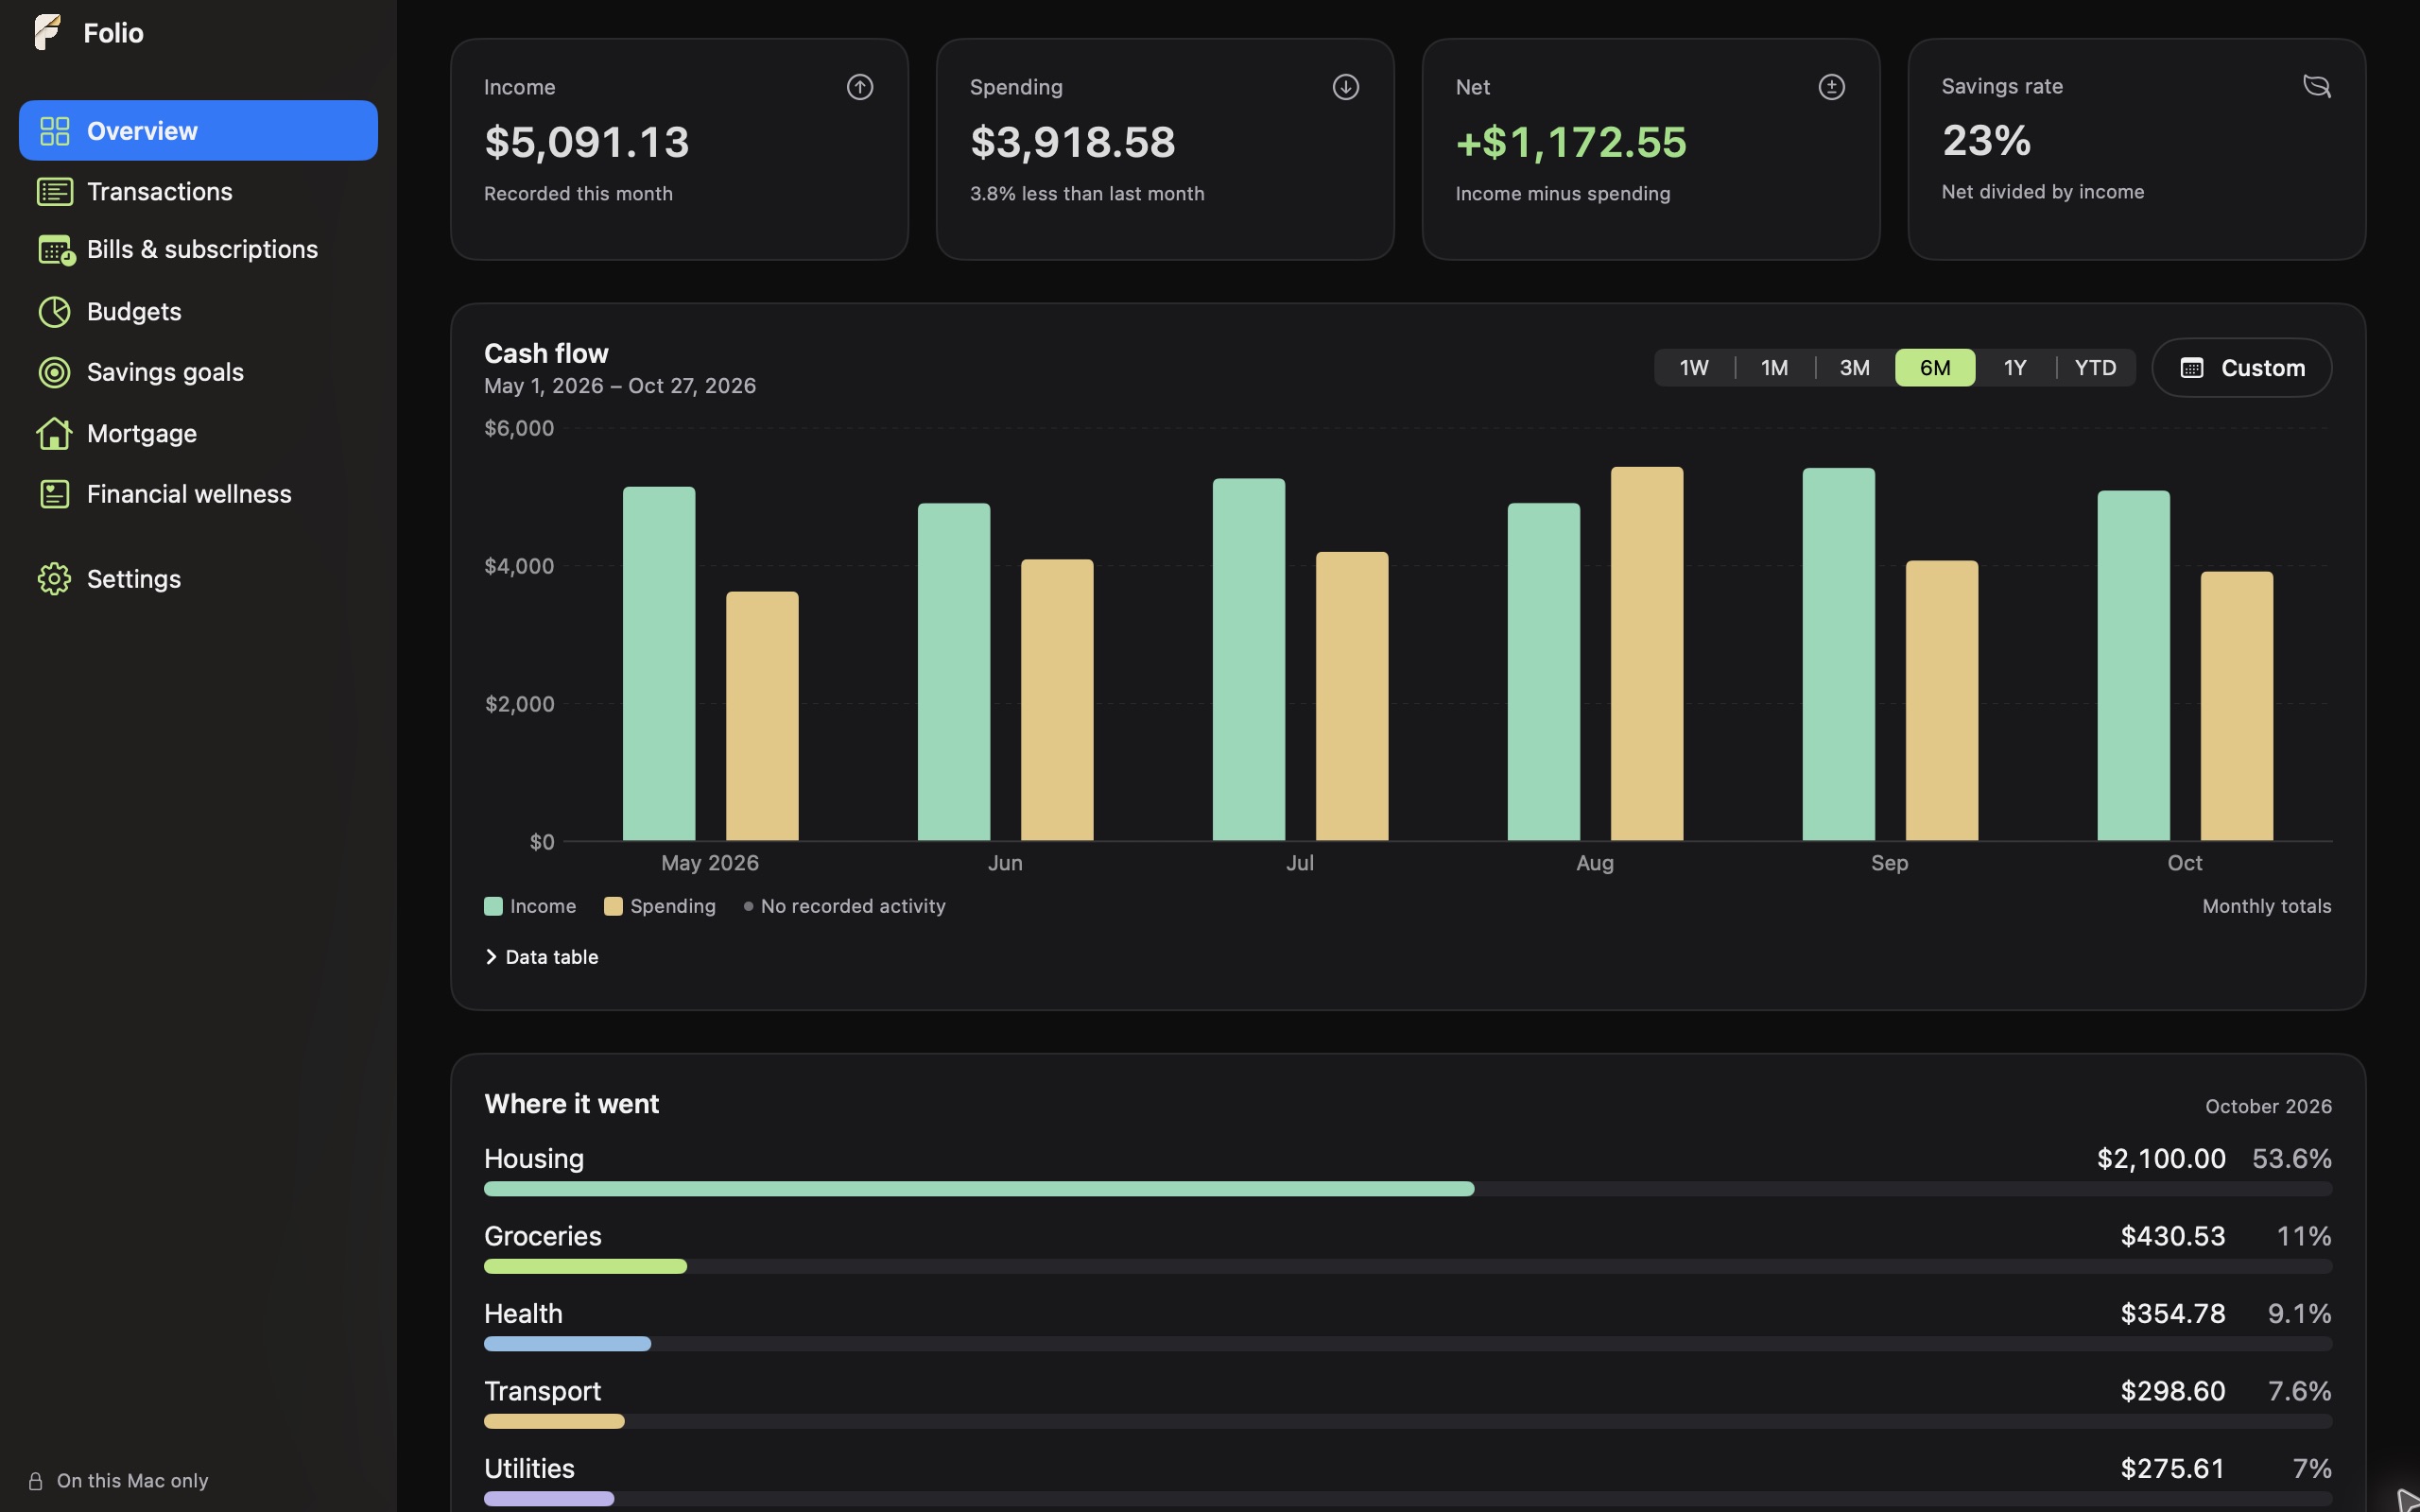Image resolution: width=2420 pixels, height=1512 pixels.
Task: Click the Bills & subscriptions calendar icon
Action: point(55,250)
